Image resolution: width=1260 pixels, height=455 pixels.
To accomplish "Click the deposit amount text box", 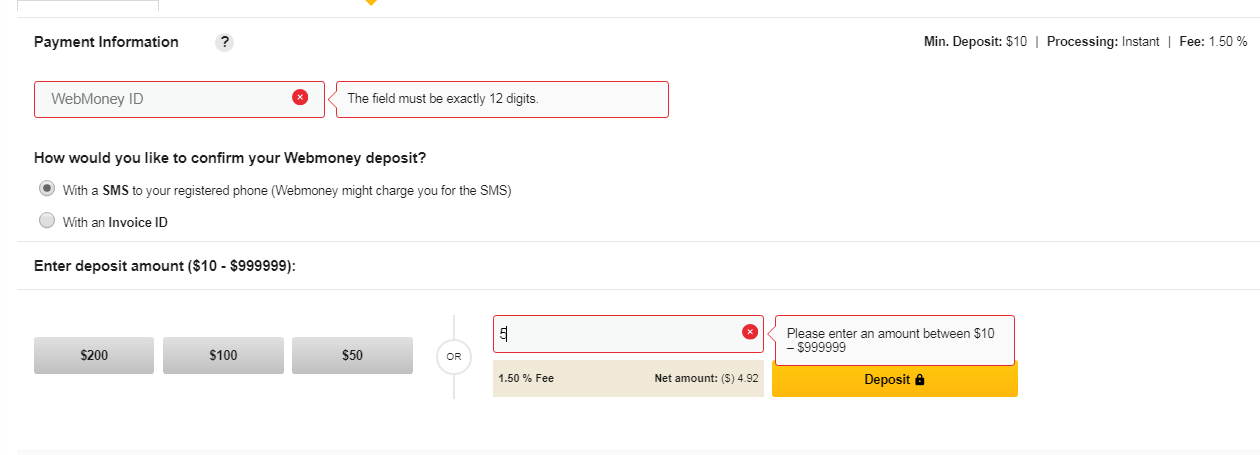I will [x=615, y=334].
